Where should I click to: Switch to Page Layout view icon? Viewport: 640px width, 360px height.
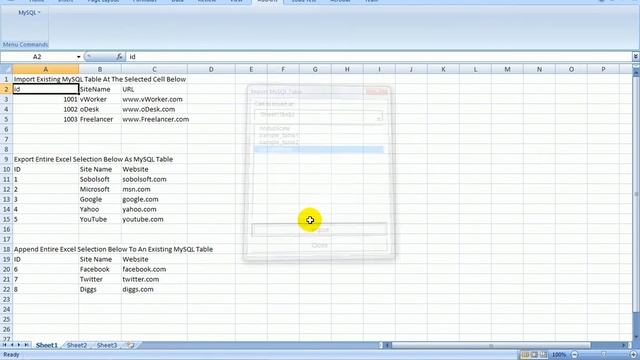coord(534,355)
